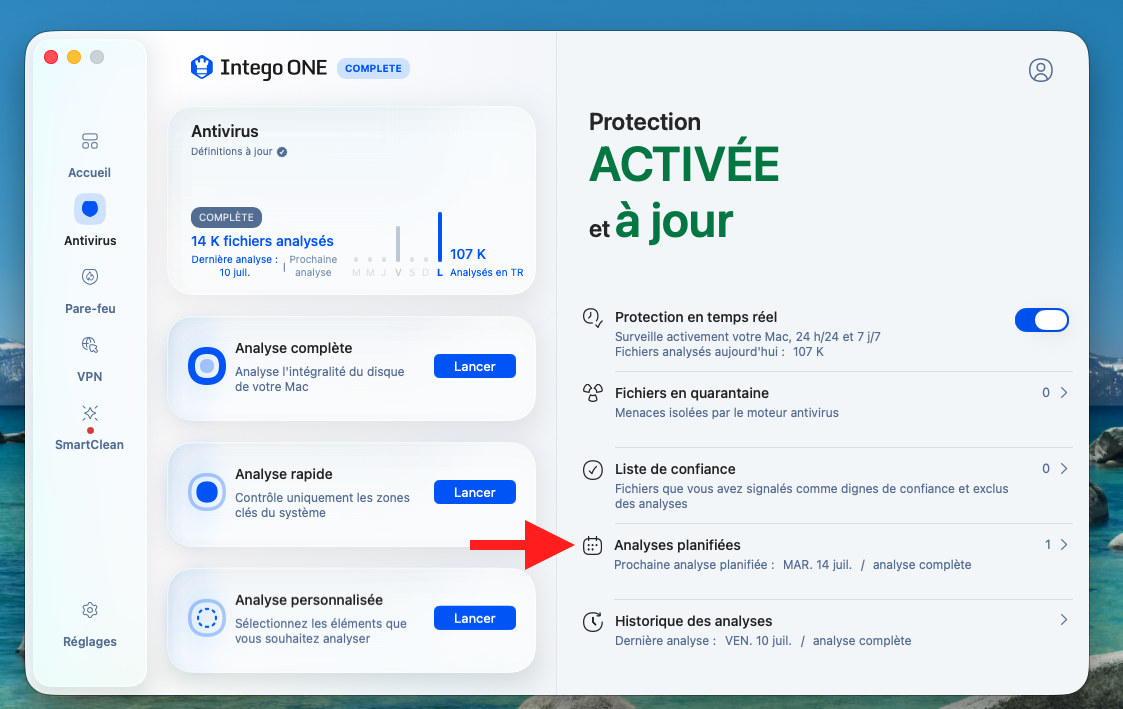Screen dimensions: 1123x709
Task: Click 'Analyses planifiées' title
Action: pos(678,545)
